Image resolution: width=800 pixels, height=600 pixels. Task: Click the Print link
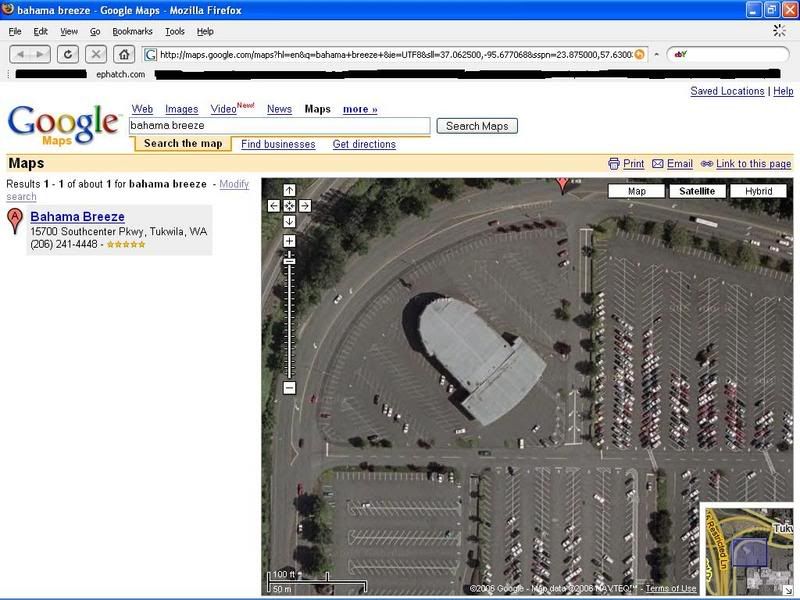634,164
